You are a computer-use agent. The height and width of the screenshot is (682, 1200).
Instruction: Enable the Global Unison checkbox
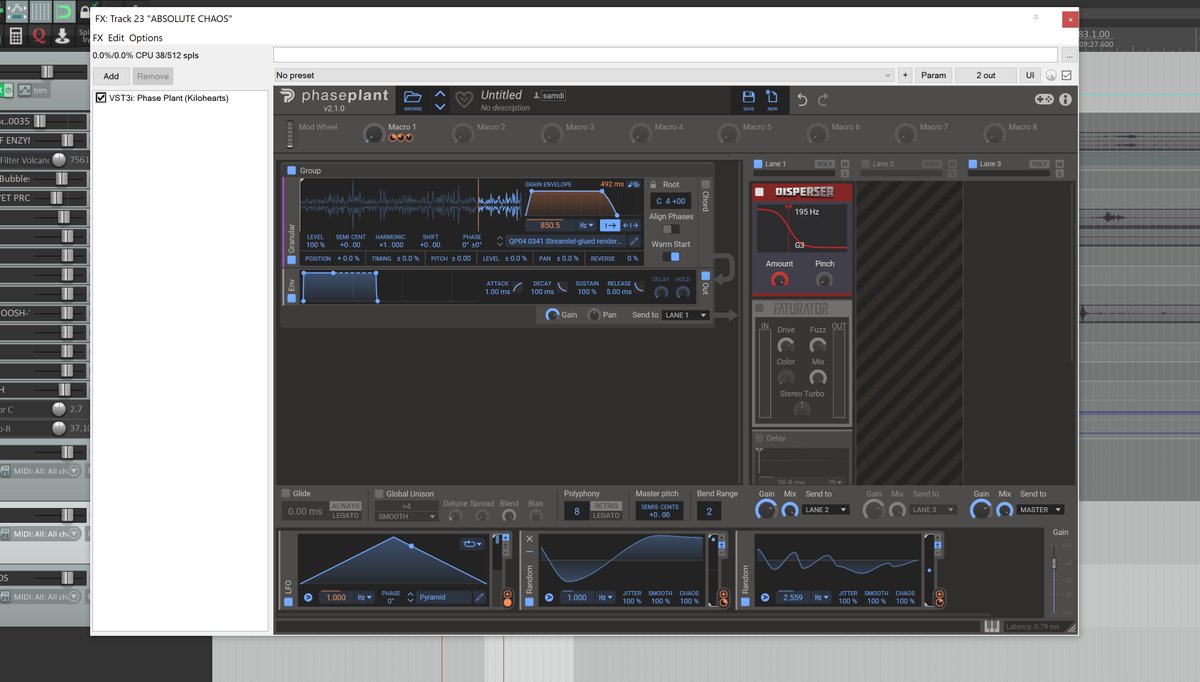pyautogui.click(x=378, y=493)
